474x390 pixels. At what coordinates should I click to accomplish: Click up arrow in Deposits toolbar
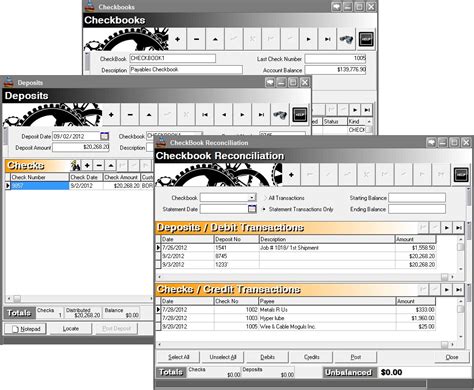(149, 114)
